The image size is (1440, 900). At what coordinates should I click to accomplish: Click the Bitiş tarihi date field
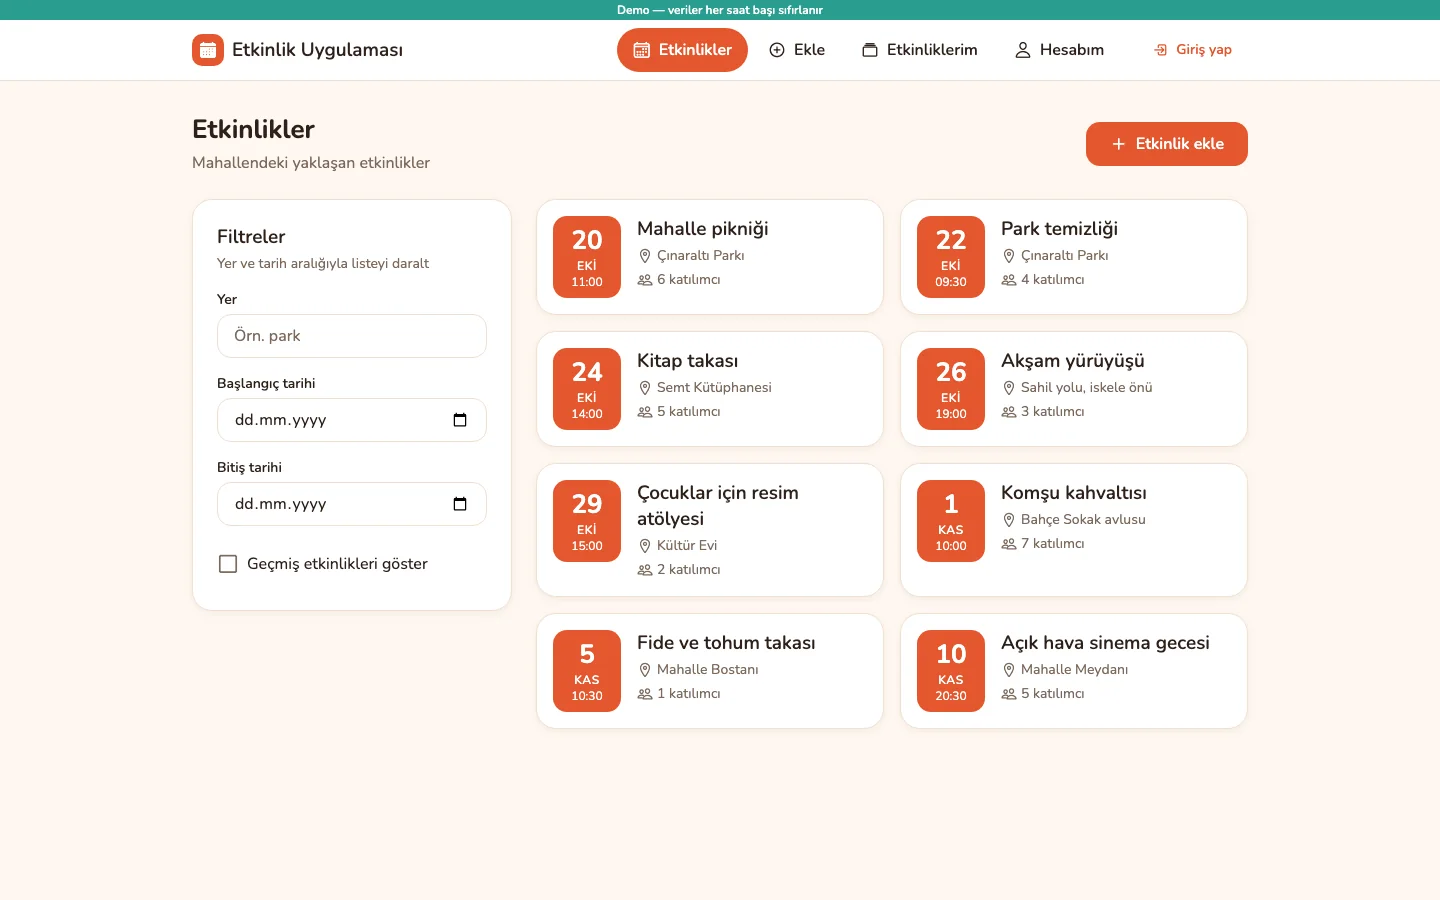coord(352,504)
